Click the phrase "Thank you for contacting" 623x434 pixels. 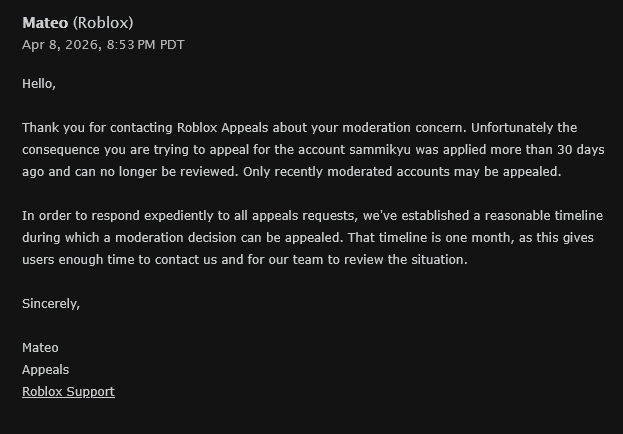tap(97, 128)
